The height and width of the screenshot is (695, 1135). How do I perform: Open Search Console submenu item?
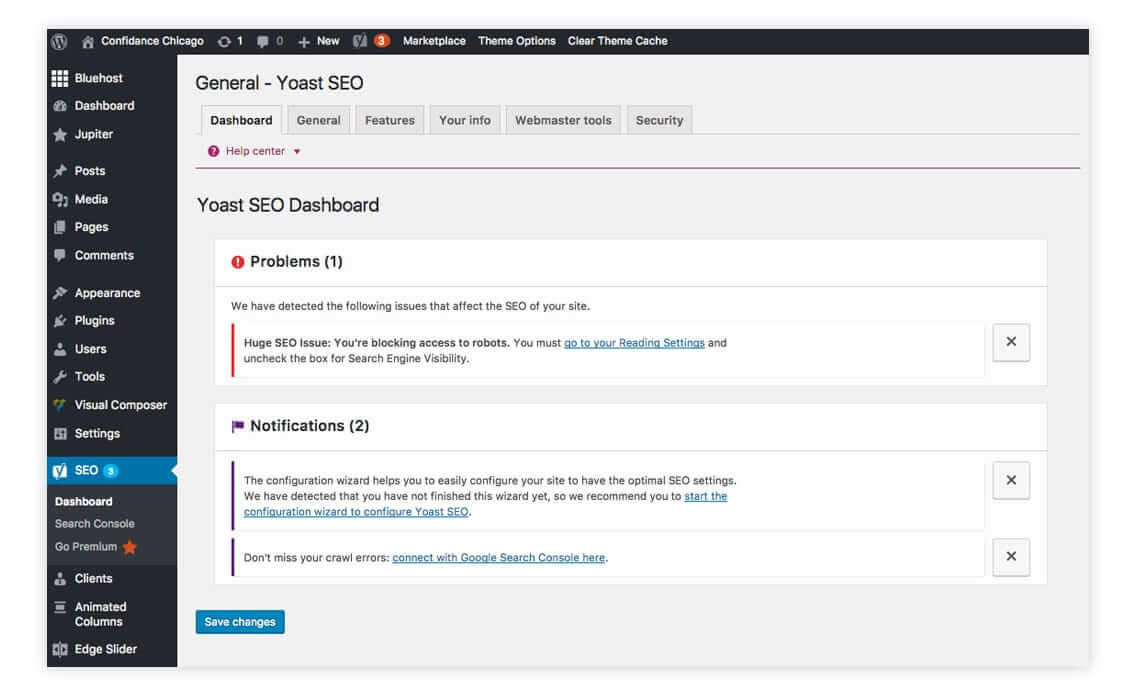pyautogui.click(x=95, y=523)
